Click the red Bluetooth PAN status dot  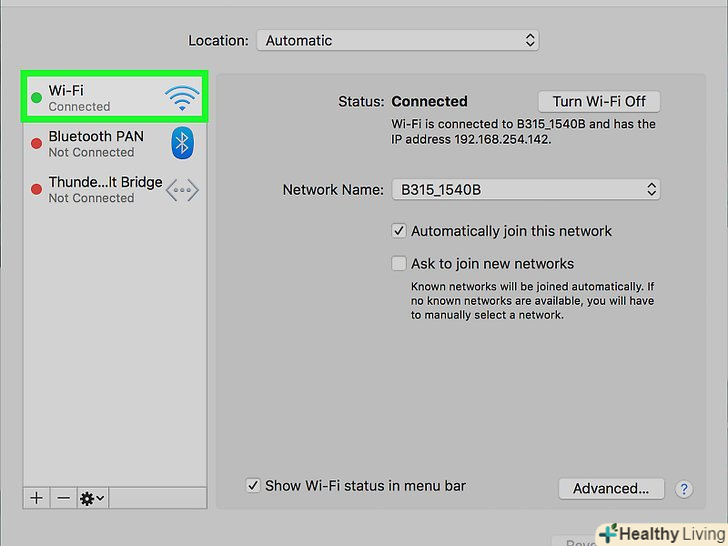37,144
